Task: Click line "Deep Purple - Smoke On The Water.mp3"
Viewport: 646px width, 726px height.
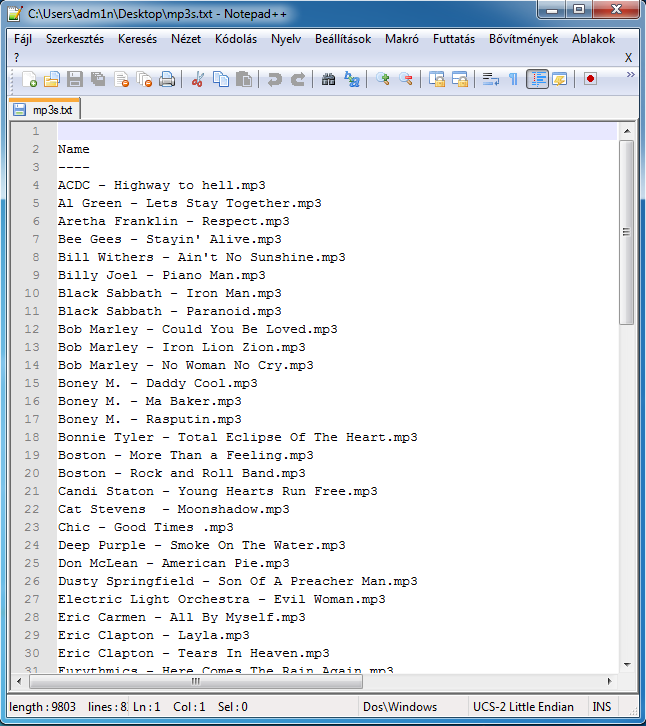Action: pyautogui.click(x=201, y=545)
